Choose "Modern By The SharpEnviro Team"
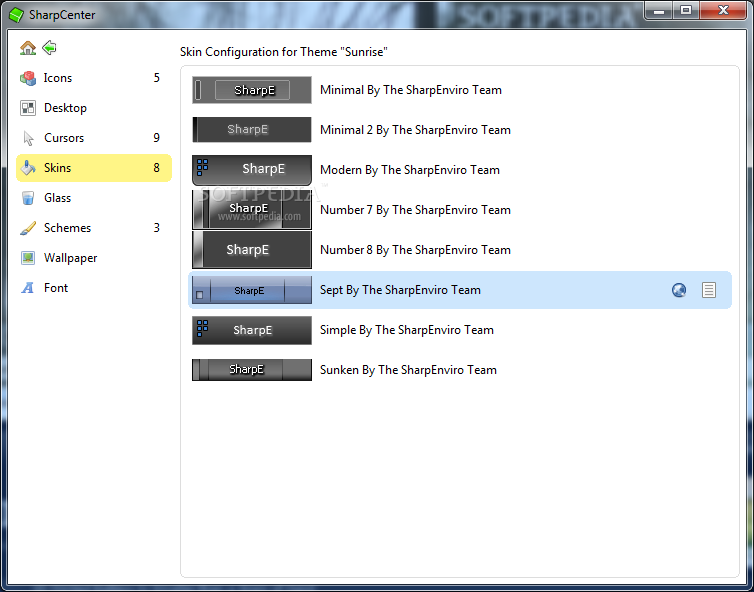 click(x=410, y=170)
